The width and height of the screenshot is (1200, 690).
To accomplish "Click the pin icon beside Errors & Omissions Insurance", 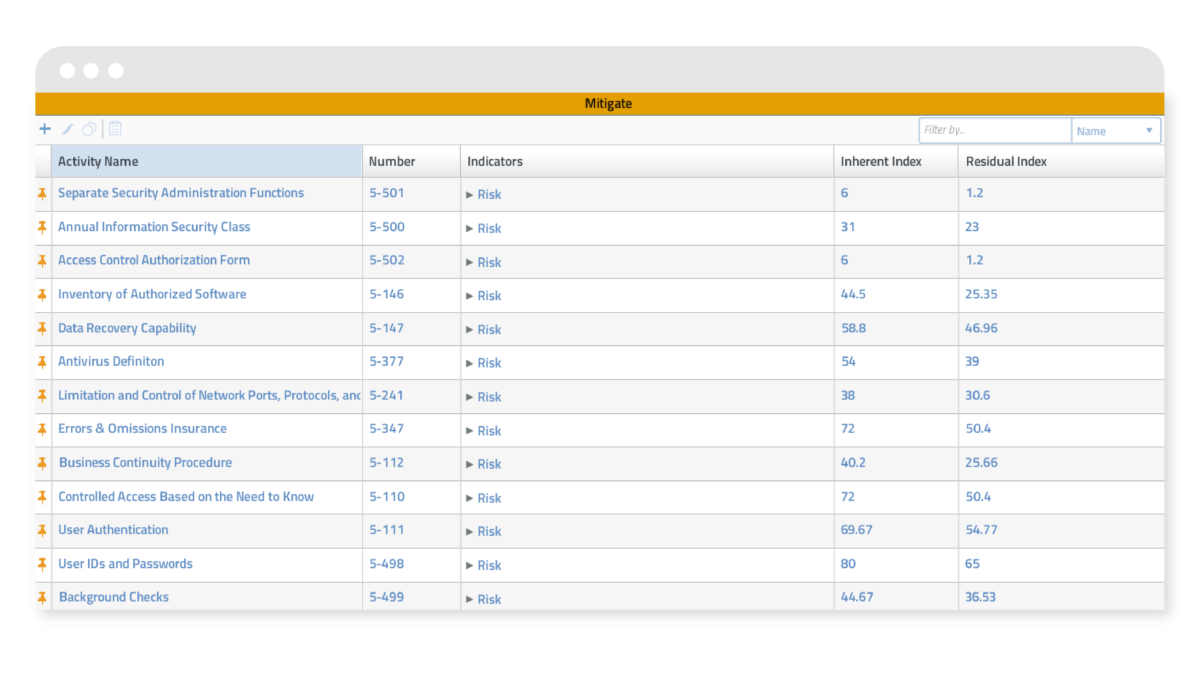I will coord(41,429).
